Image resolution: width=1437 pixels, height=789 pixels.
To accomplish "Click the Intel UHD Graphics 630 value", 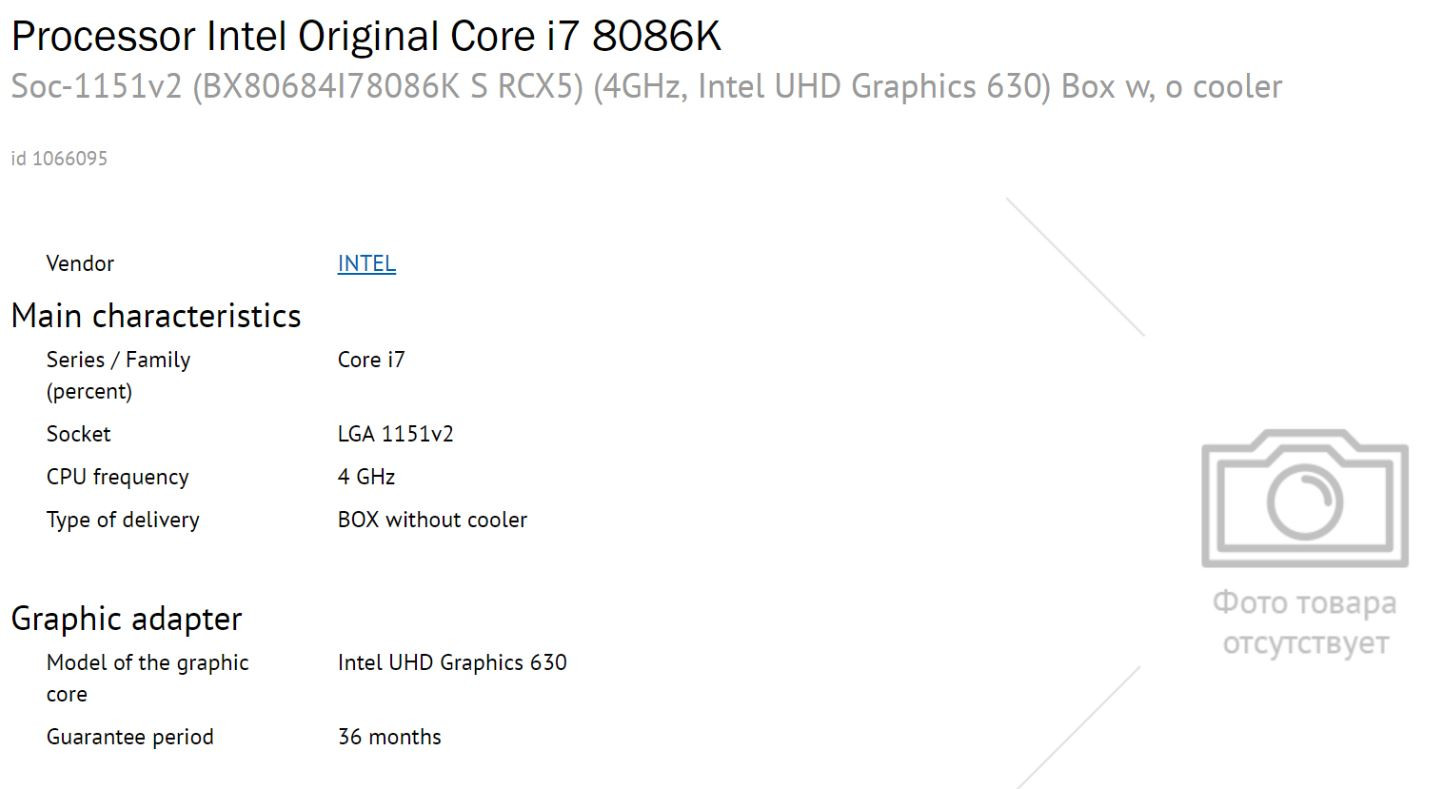I will click(x=453, y=662).
